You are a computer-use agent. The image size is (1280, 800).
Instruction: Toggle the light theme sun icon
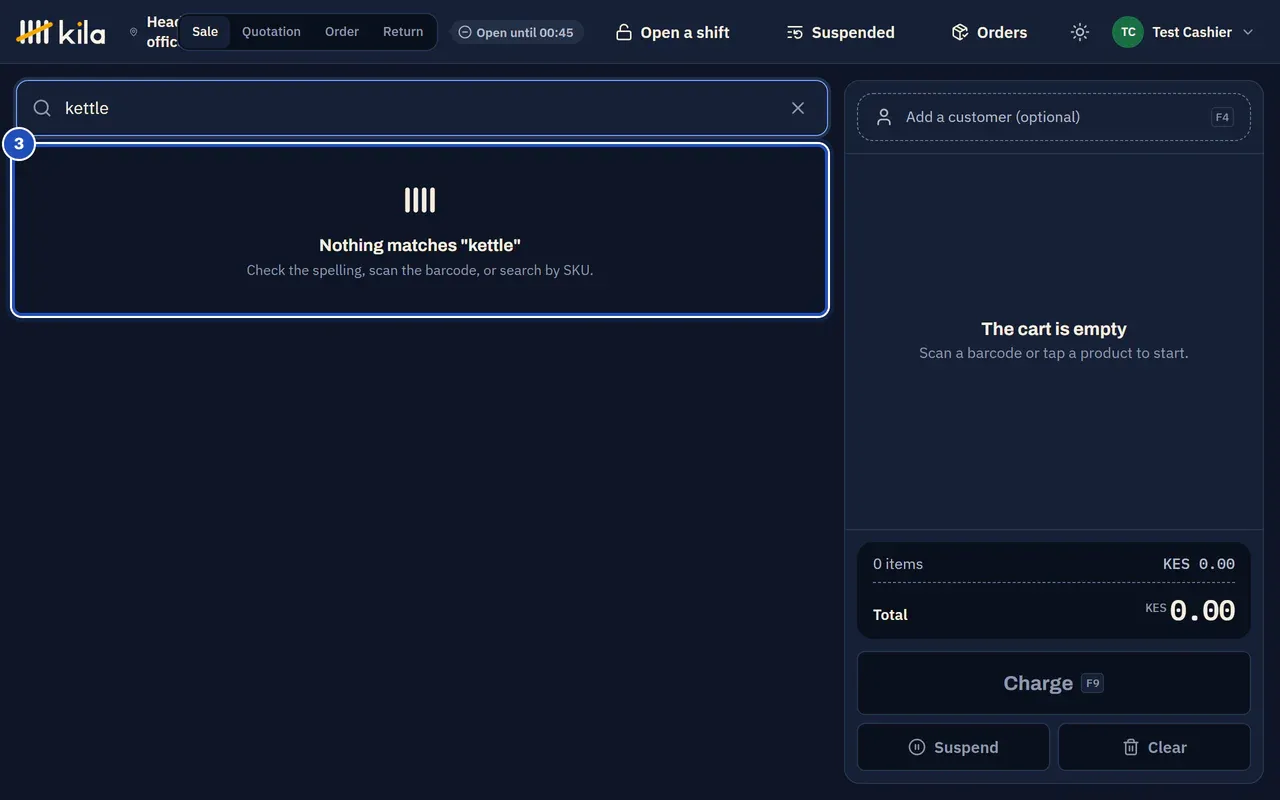[1080, 32]
